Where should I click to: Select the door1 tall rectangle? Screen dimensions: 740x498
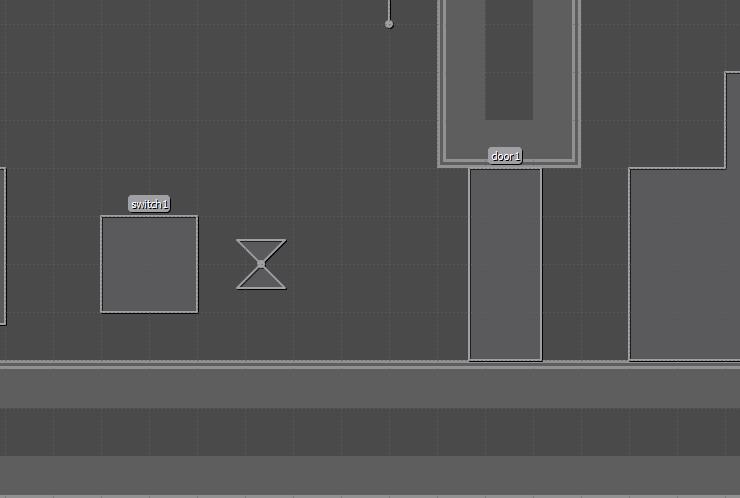click(505, 264)
